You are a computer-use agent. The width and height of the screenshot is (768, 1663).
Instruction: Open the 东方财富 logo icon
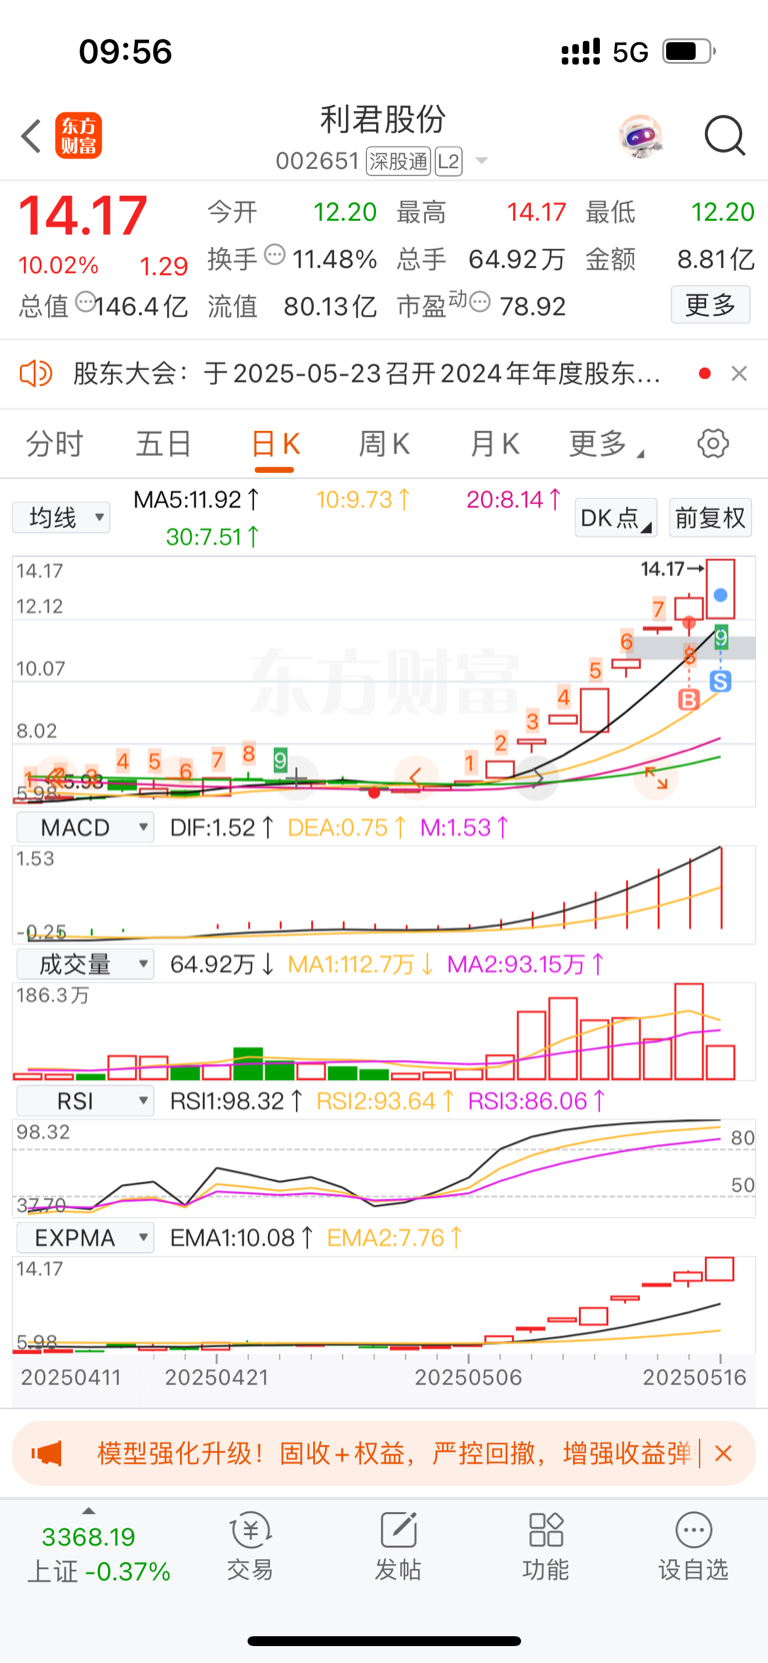[x=79, y=136]
